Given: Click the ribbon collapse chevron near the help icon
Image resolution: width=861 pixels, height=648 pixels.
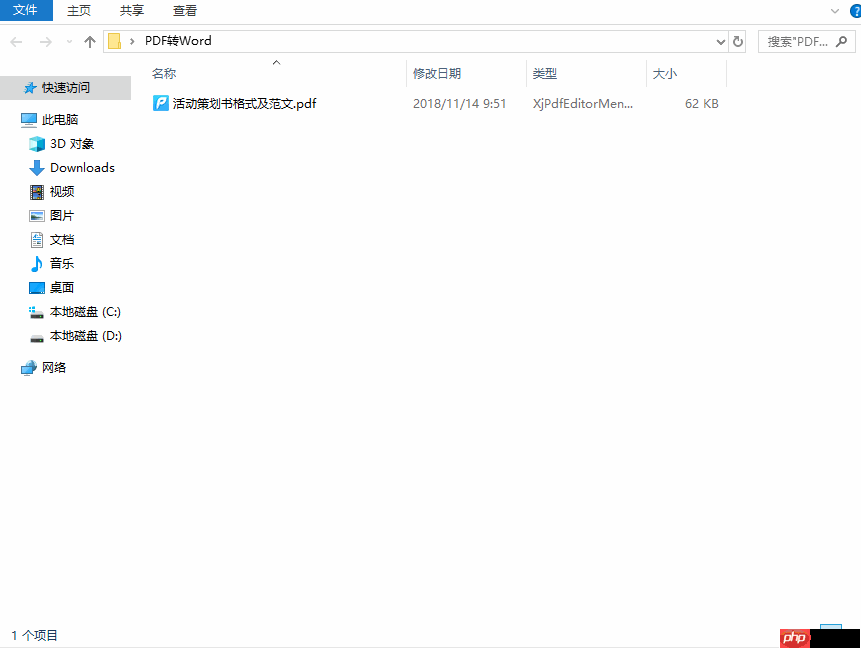Looking at the screenshot, I should [835, 10].
